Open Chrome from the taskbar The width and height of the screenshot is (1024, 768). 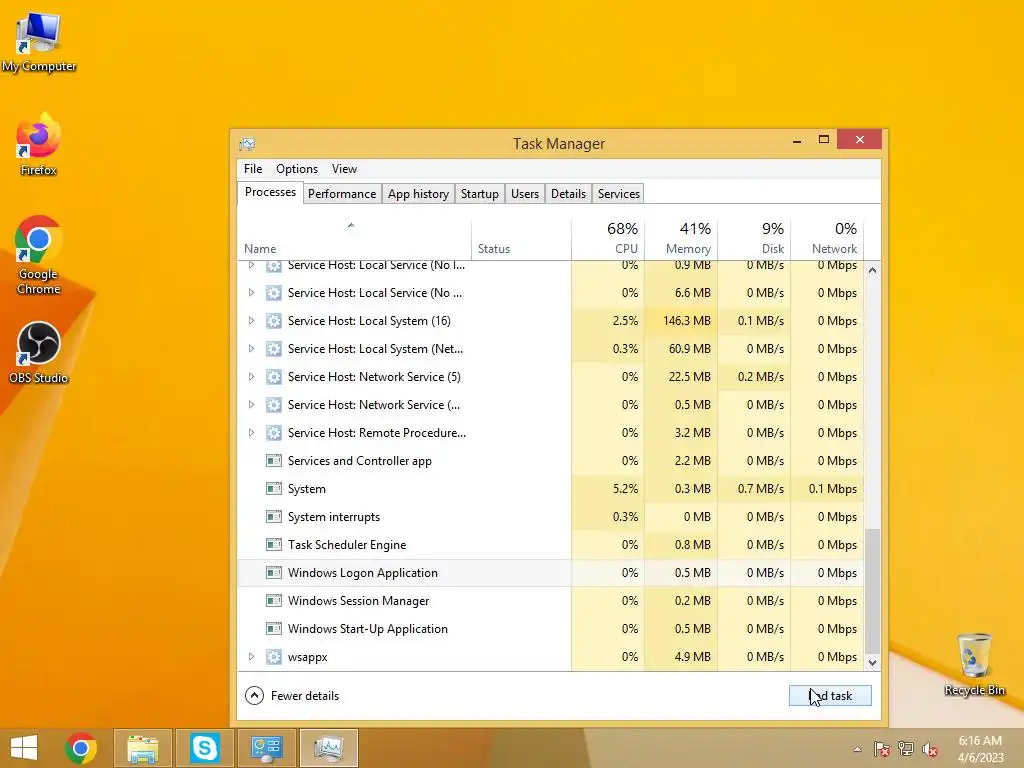[x=81, y=748]
